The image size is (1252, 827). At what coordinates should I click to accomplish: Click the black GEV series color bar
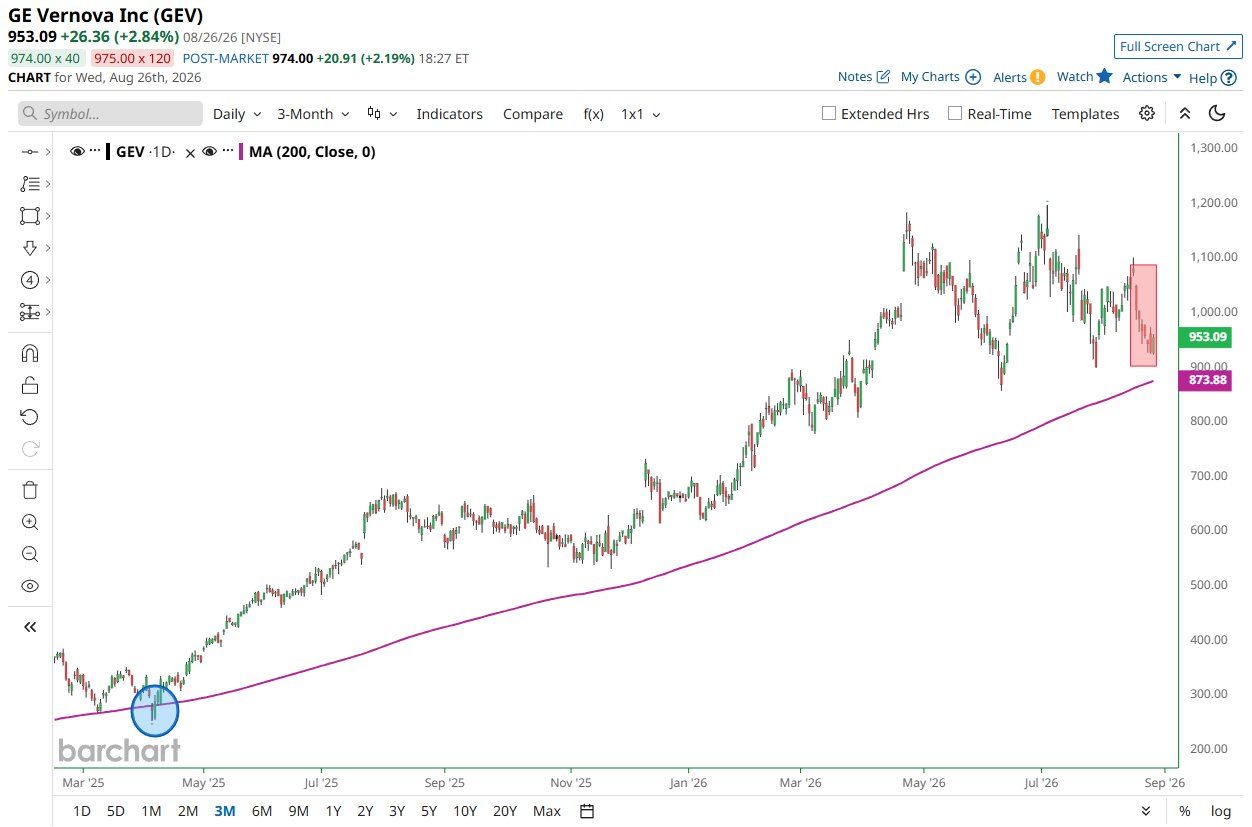pyautogui.click(x=108, y=152)
